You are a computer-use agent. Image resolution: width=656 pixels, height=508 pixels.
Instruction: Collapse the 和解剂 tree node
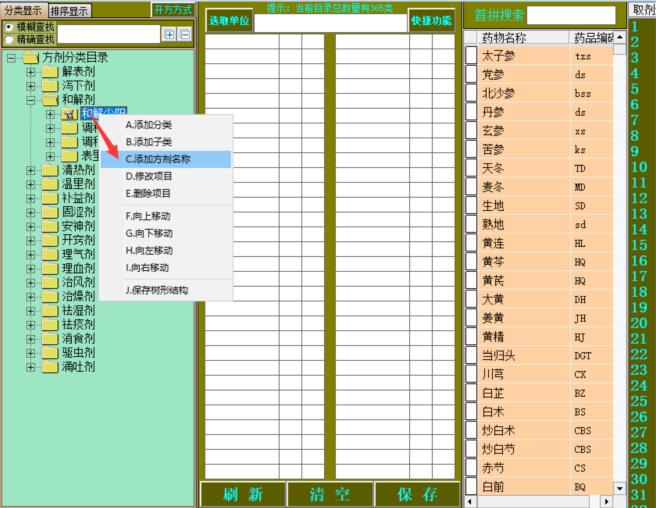tap(31, 100)
